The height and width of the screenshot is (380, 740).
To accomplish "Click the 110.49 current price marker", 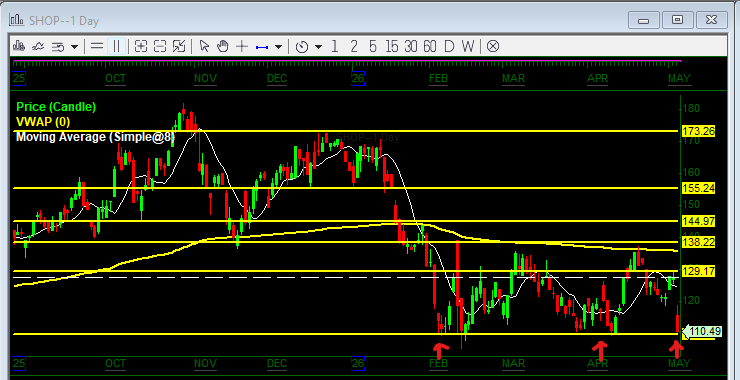I will pos(702,332).
